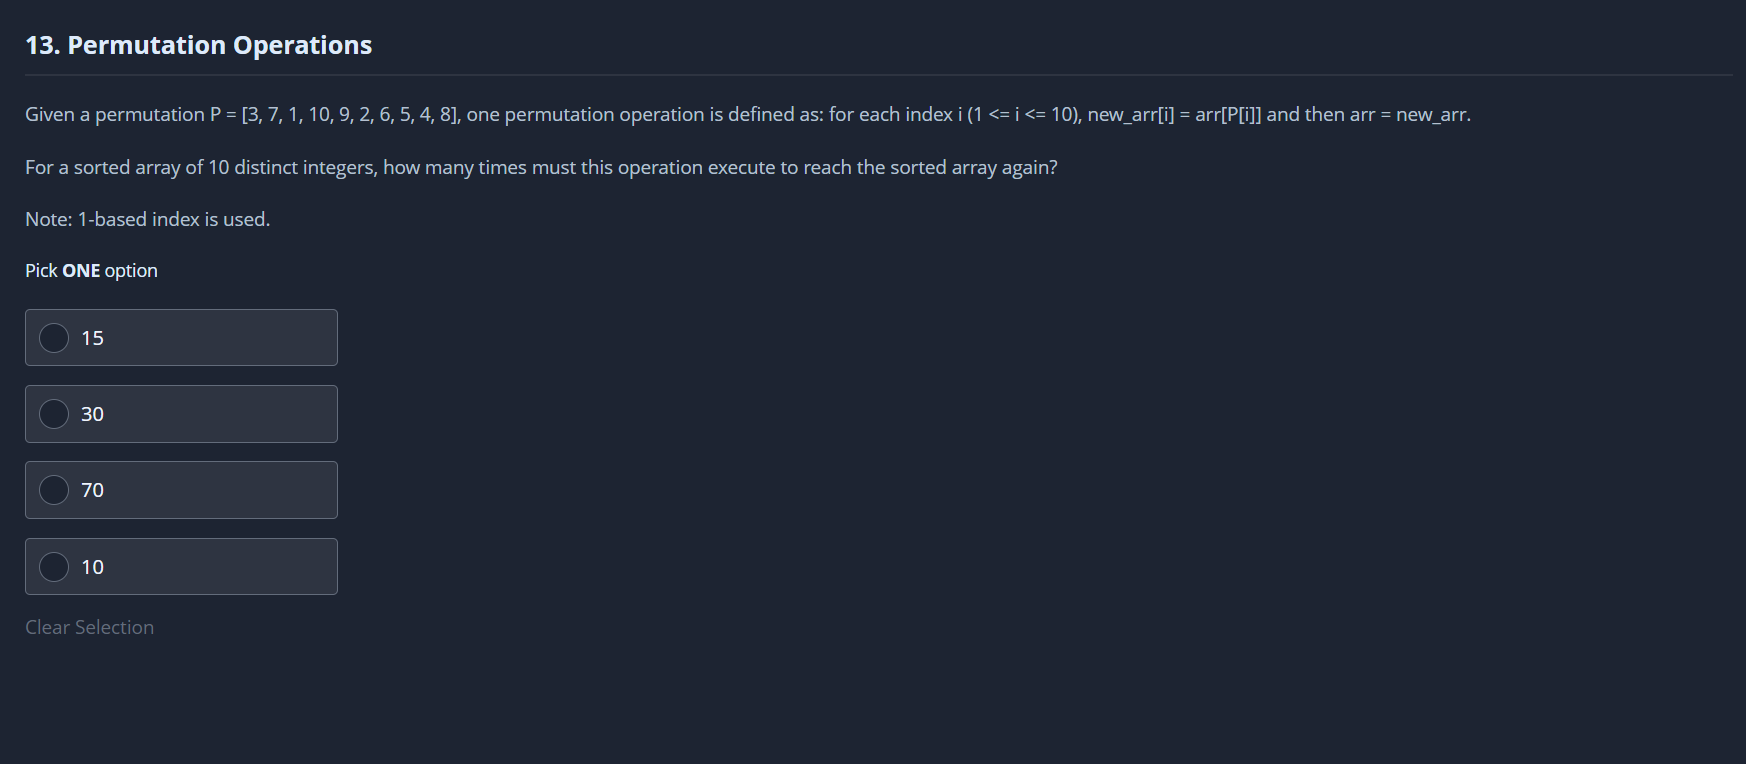1746x764 pixels.
Task: Click the '13. Permutation Operations' heading
Action: point(198,45)
